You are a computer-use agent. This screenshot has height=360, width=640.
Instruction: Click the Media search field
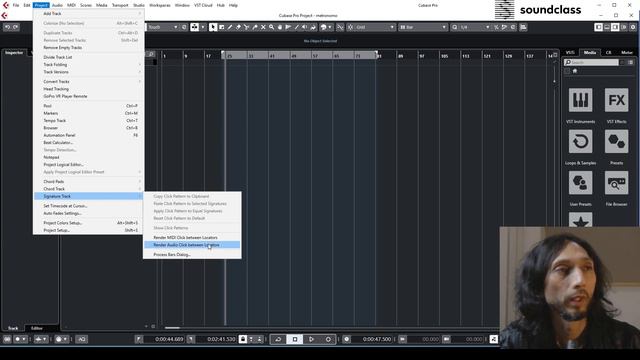[591, 62]
